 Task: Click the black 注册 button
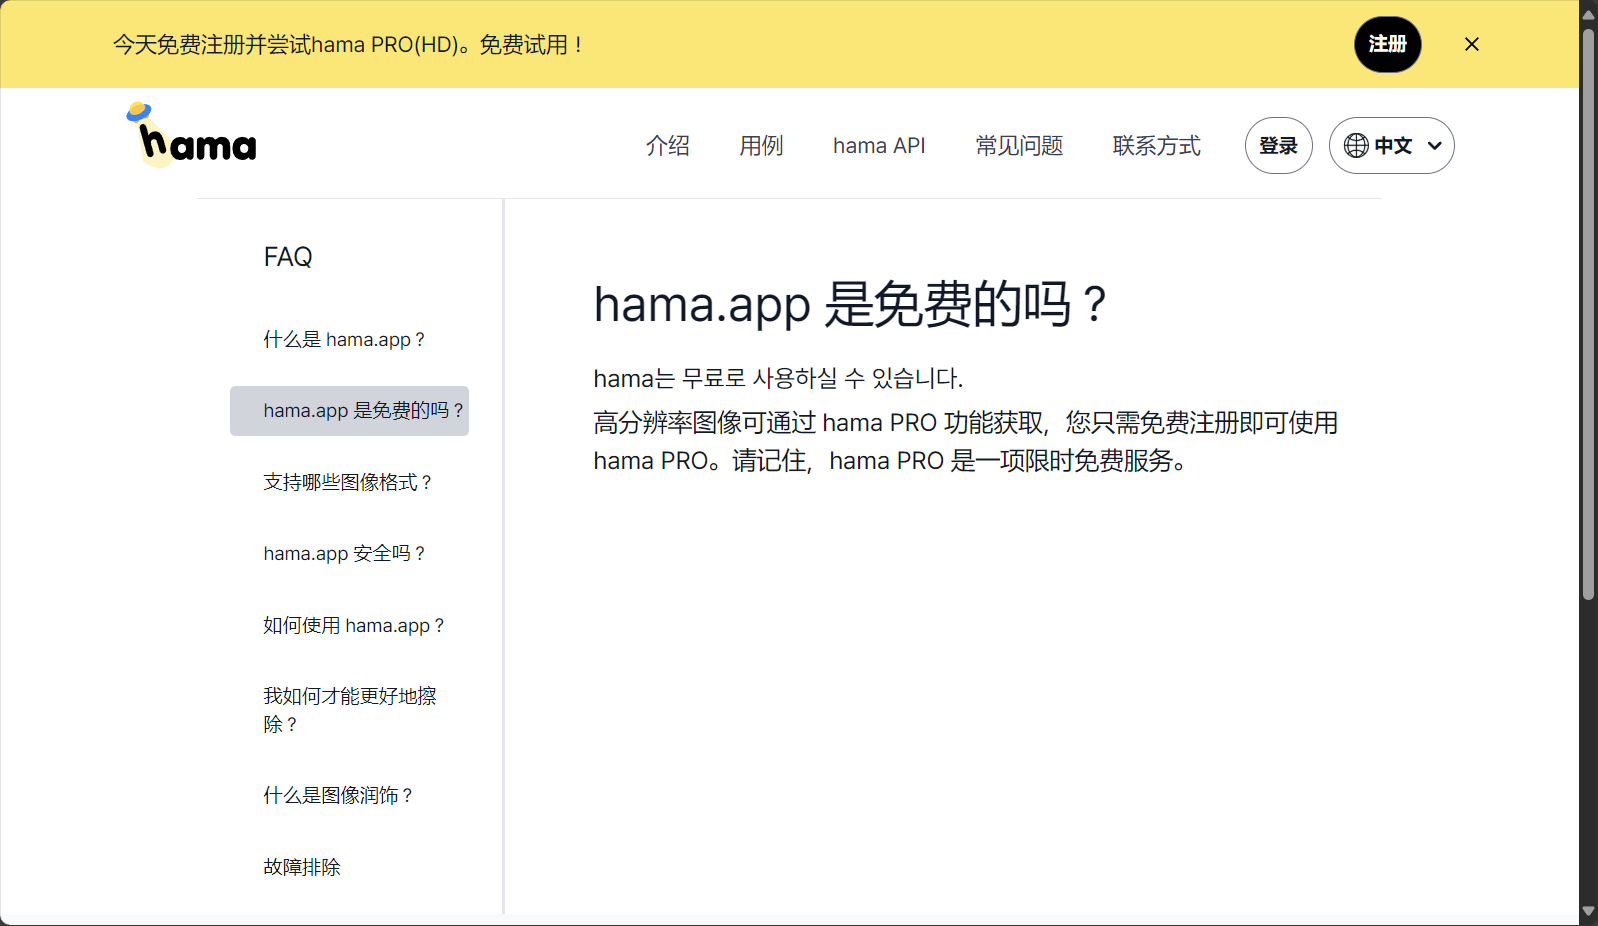click(1387, 44)
